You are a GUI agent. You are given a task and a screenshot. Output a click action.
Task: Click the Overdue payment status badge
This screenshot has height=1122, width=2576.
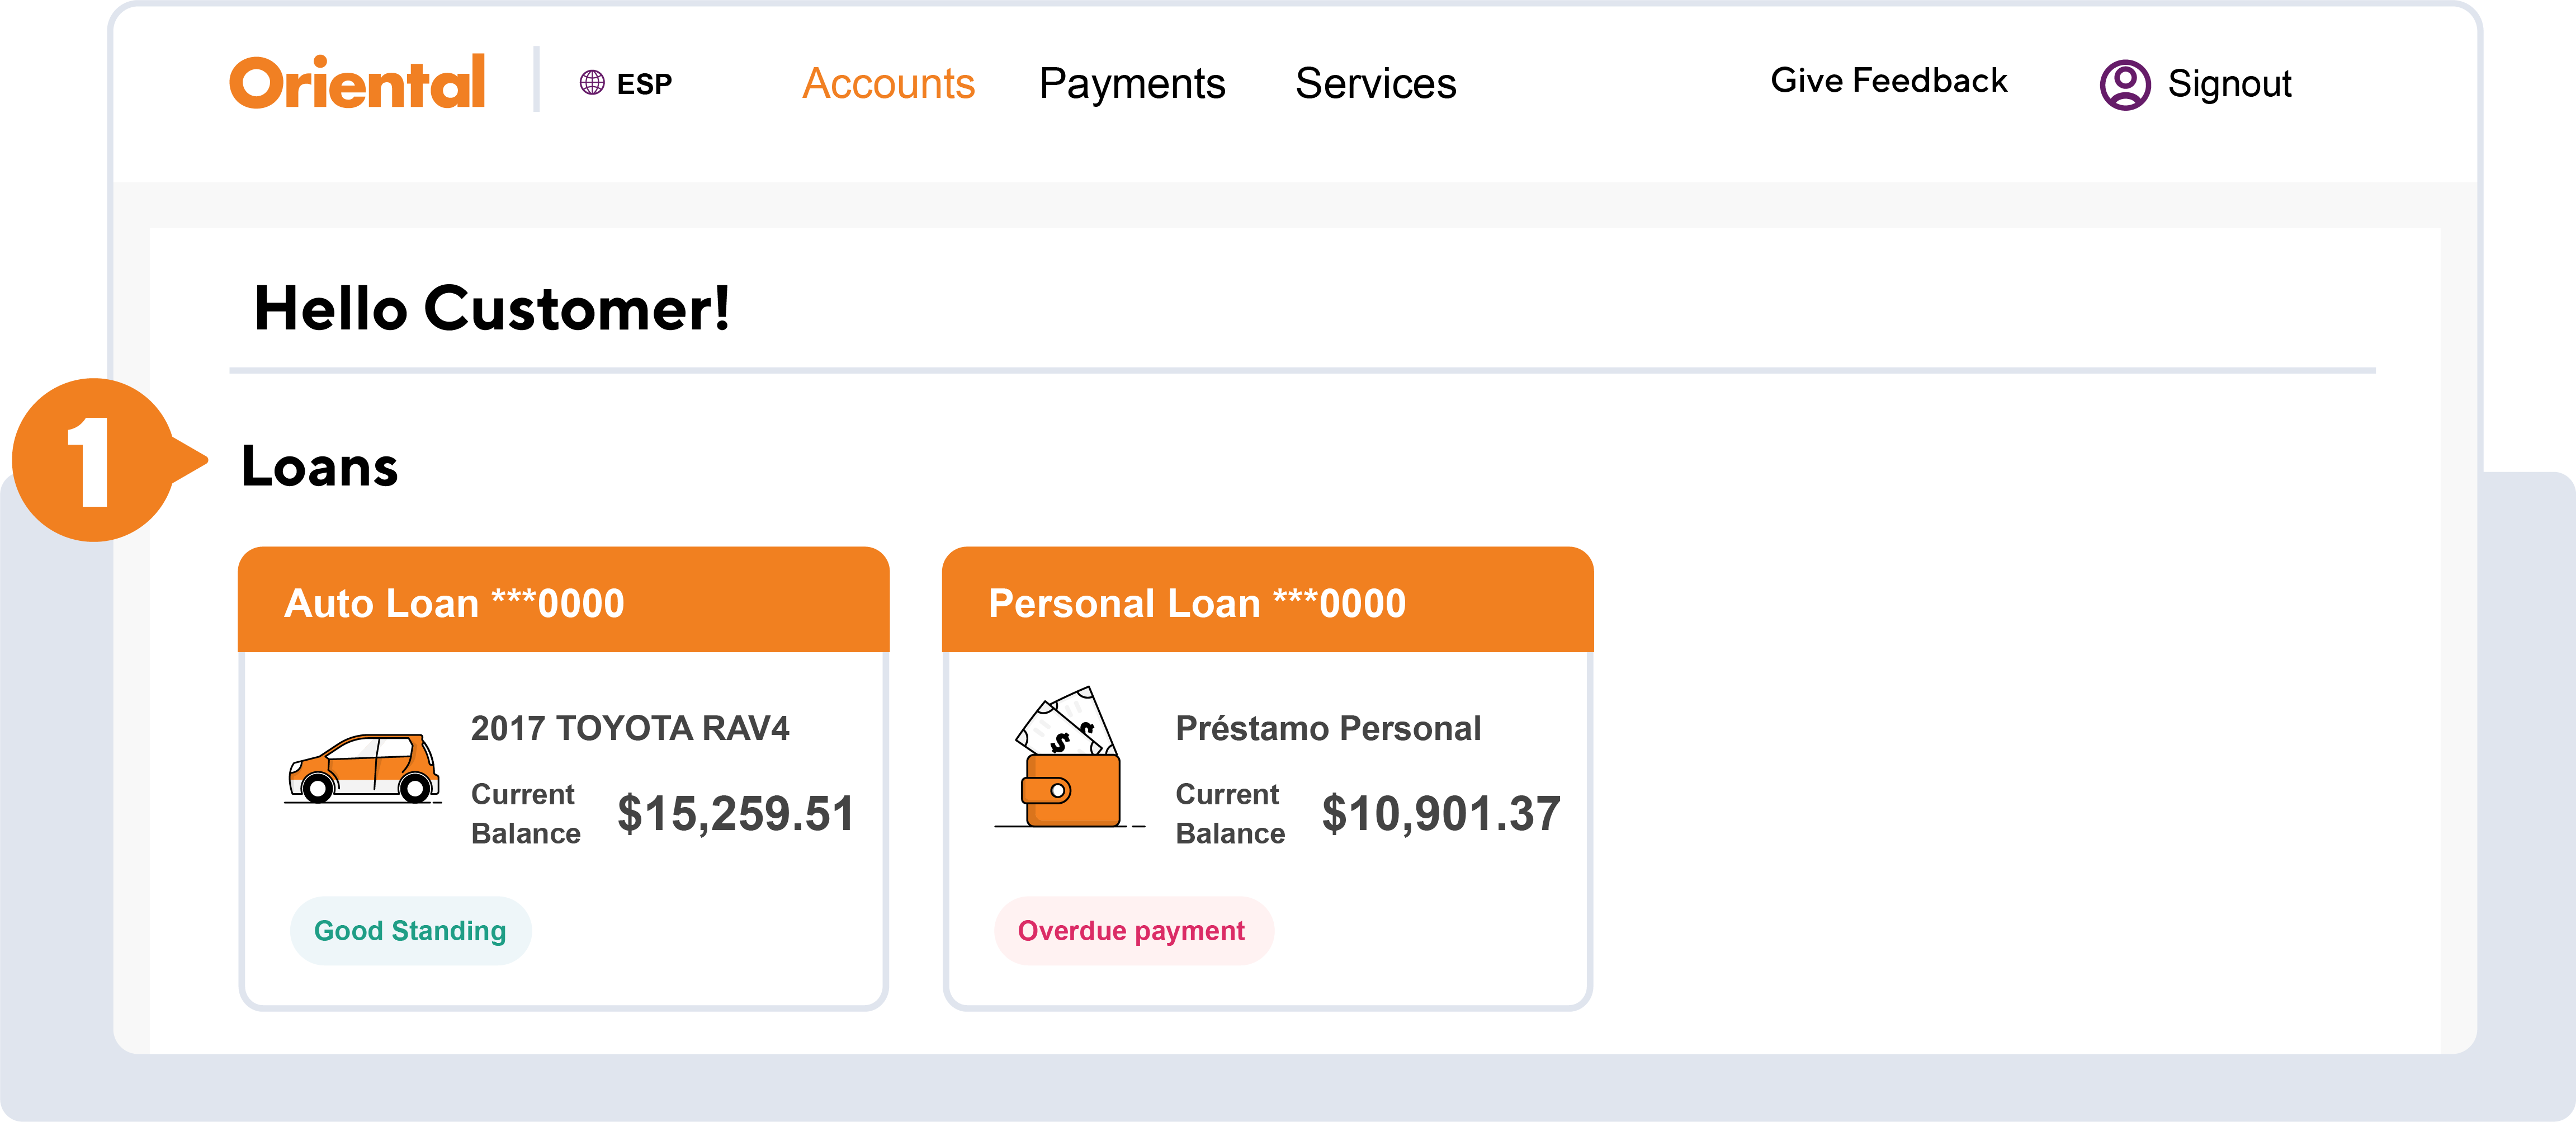coord(1133,930)
